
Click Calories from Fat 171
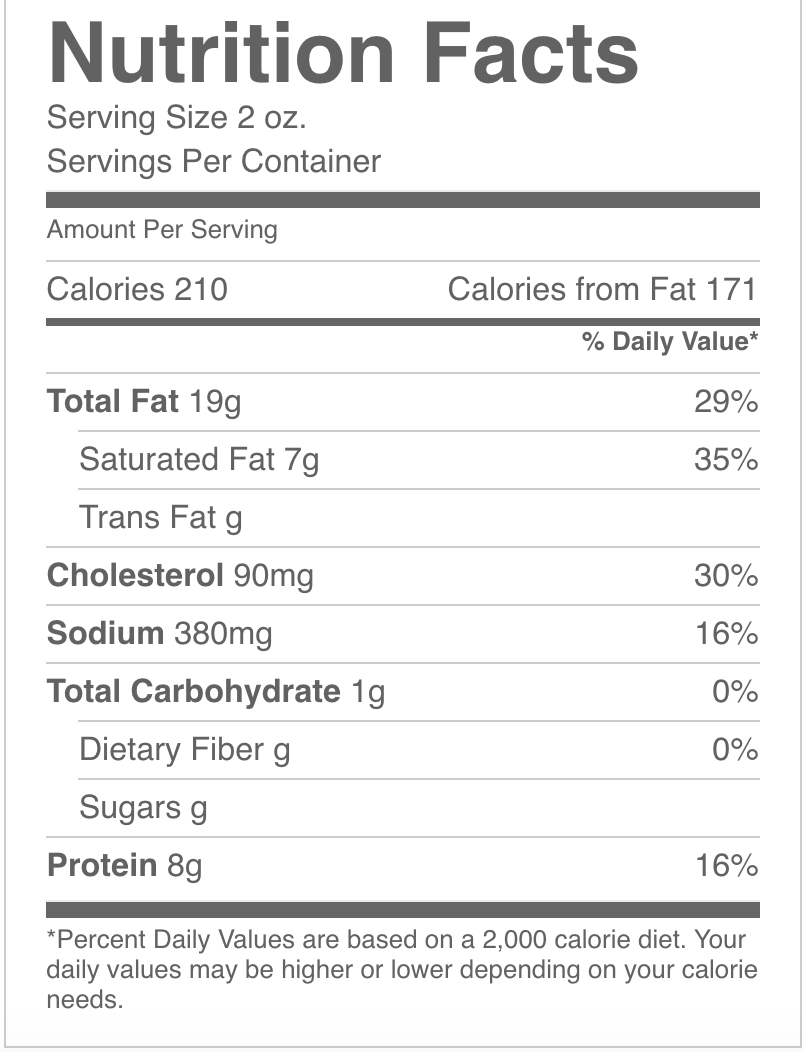click(x=602, y=290)
